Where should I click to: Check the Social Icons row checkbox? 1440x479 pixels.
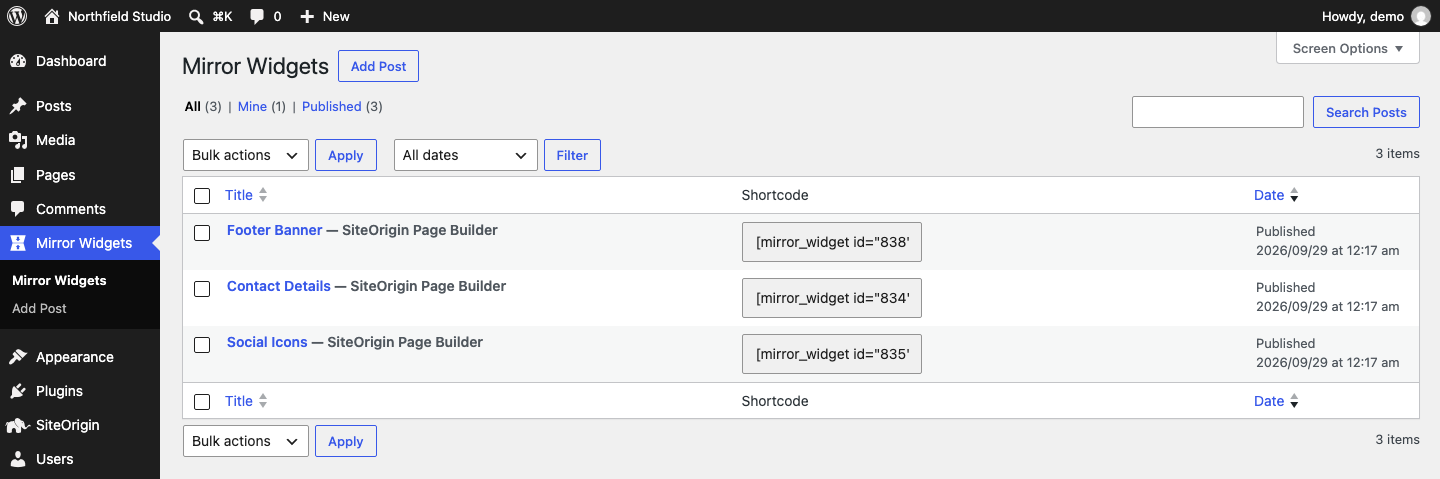(x=202, y=345)
